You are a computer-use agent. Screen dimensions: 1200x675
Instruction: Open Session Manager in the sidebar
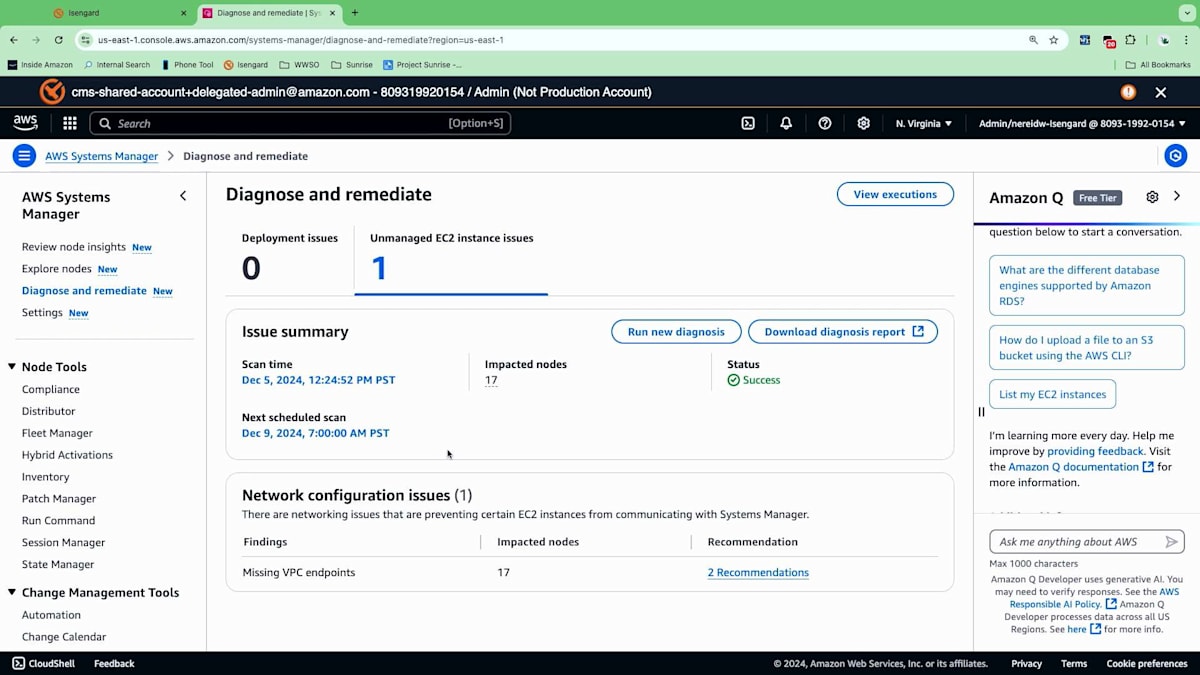coord(63,542)
